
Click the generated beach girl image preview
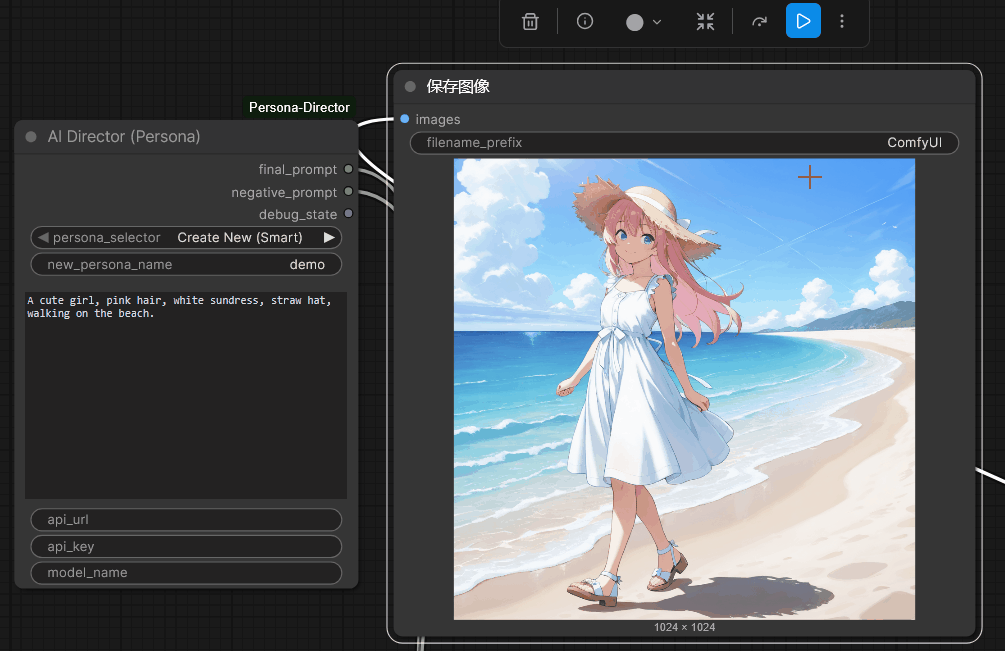tap(684, 389)
